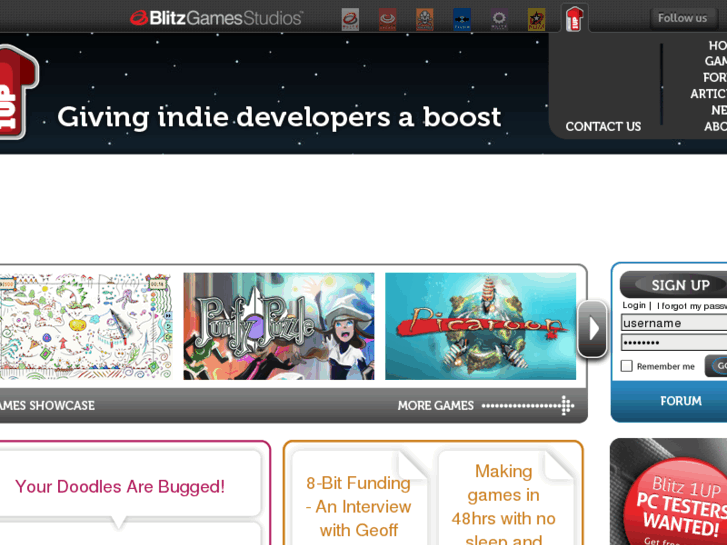Click the Login link
Screen dimensions: 727x545
click(x=634, y=305)
